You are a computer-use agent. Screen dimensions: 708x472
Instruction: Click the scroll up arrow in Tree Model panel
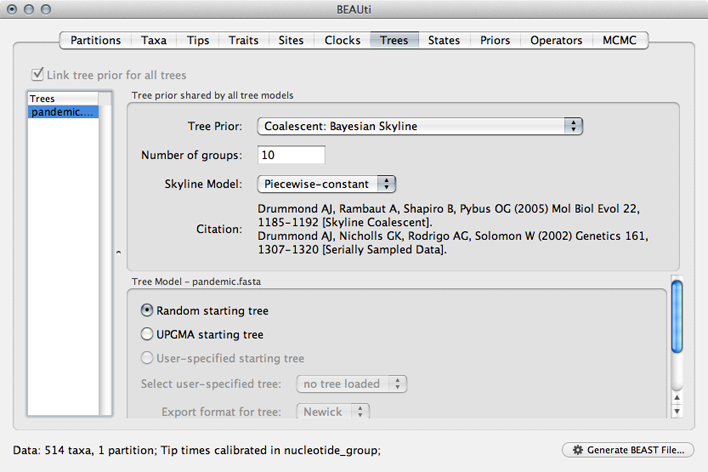point(677,397)
